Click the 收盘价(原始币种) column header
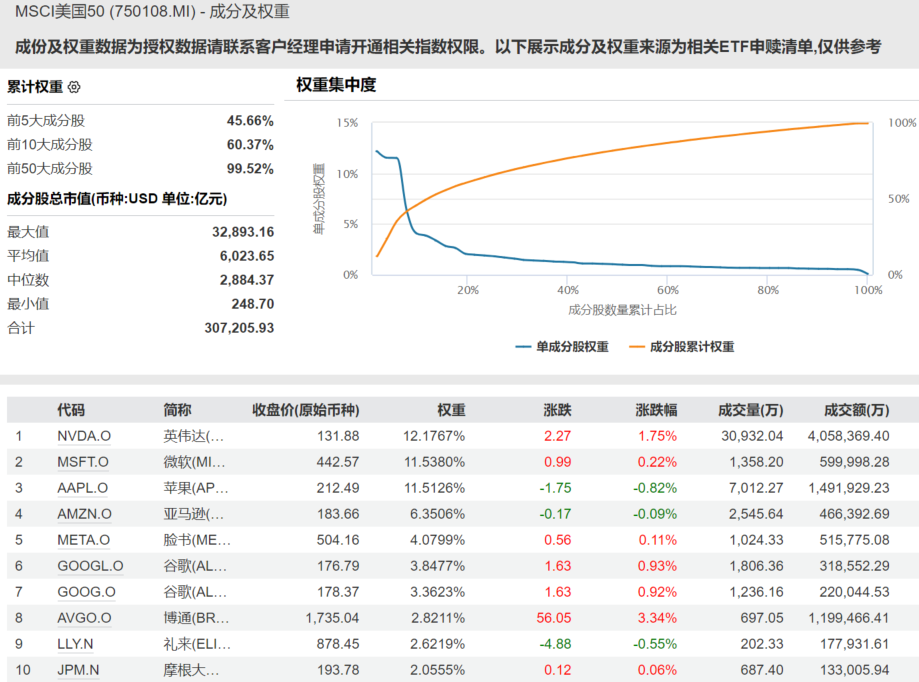 click(x=305, y=410)
